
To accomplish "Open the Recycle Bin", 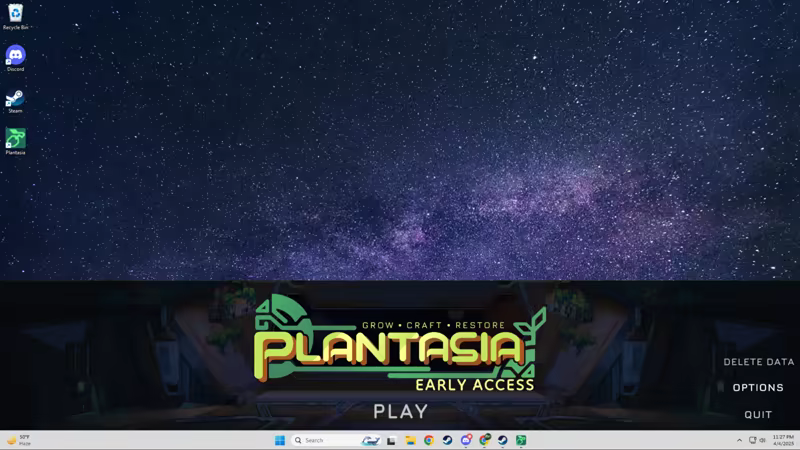I will 15,15.
